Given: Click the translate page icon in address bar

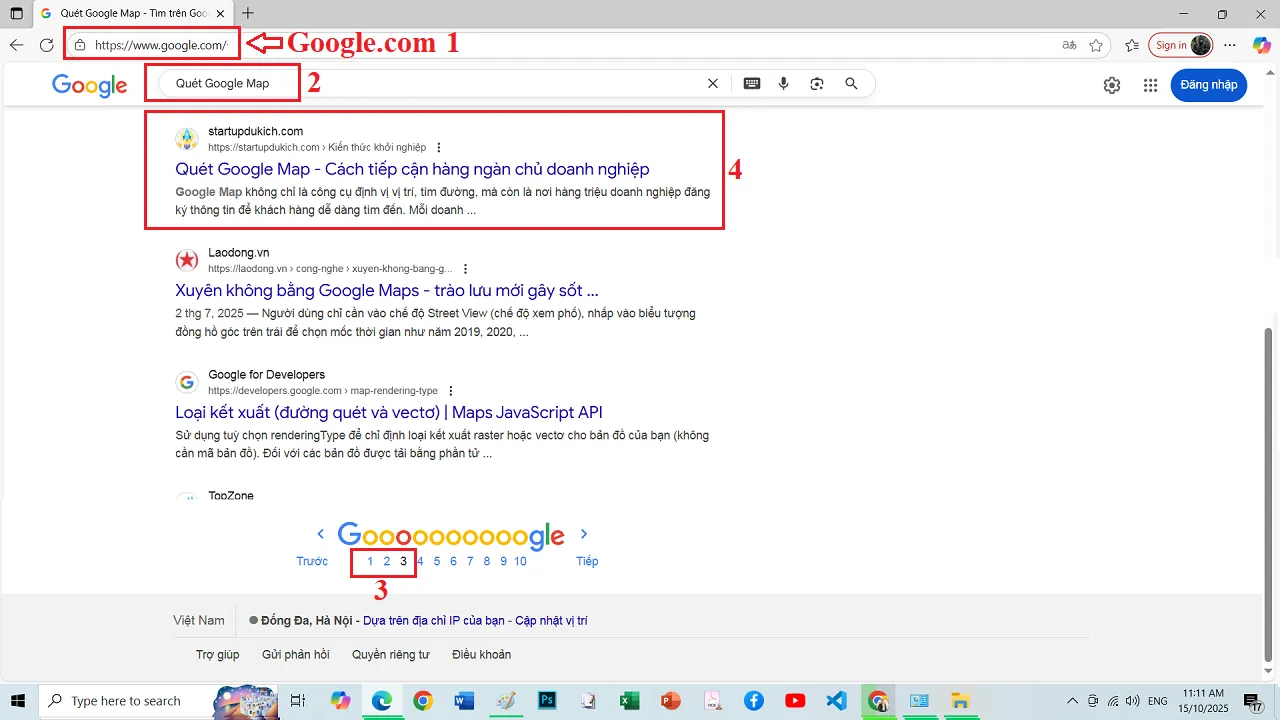Looking at the screenshot, I should click(x=1070, y=45).
